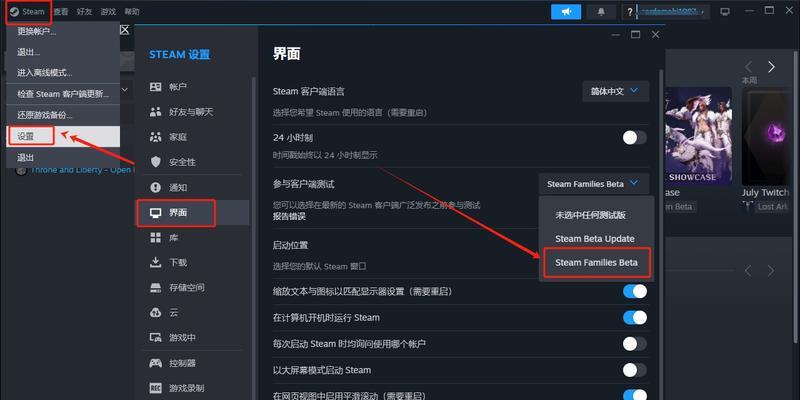The height and width of the screenshot is (400, 800).
Task: Click the 安全性 shield icon
Action: click(x=155, y=162)
